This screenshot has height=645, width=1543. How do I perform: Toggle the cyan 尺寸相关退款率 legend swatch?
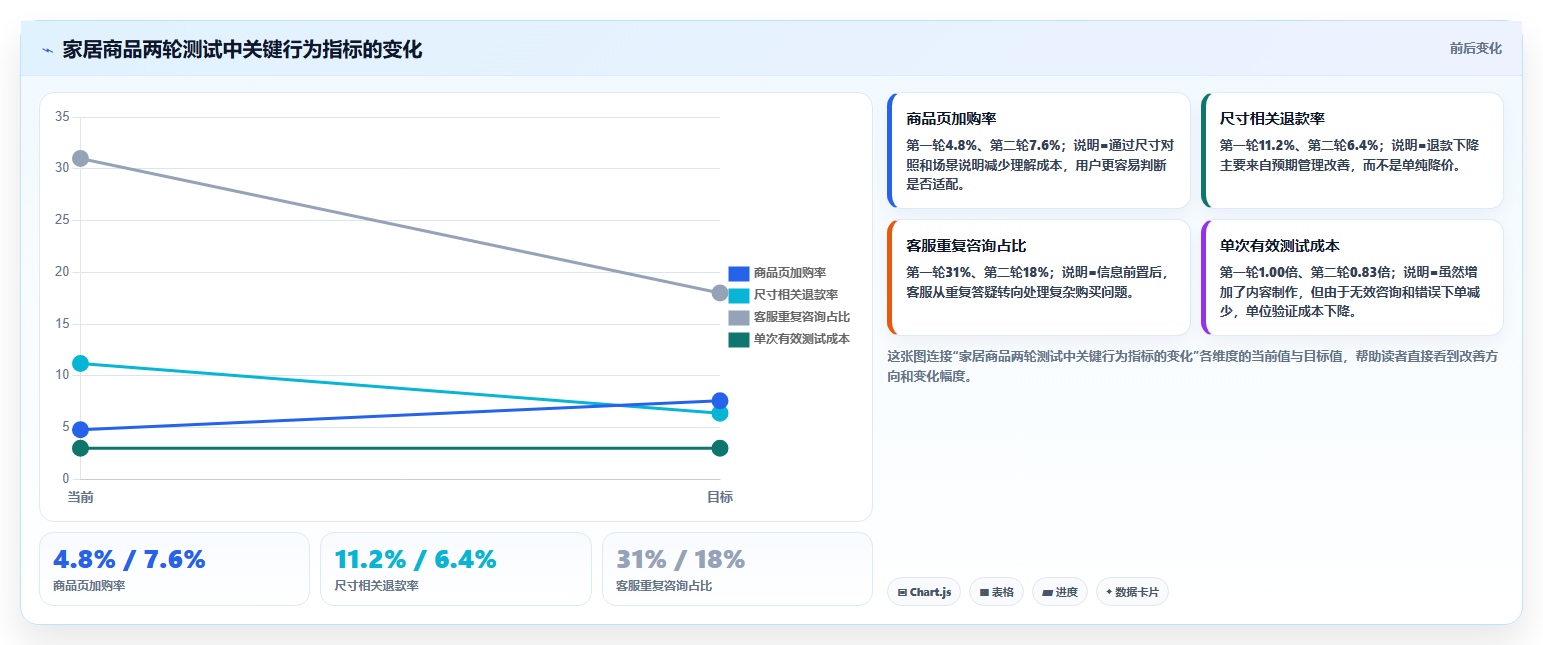click(x=739, y=295)
